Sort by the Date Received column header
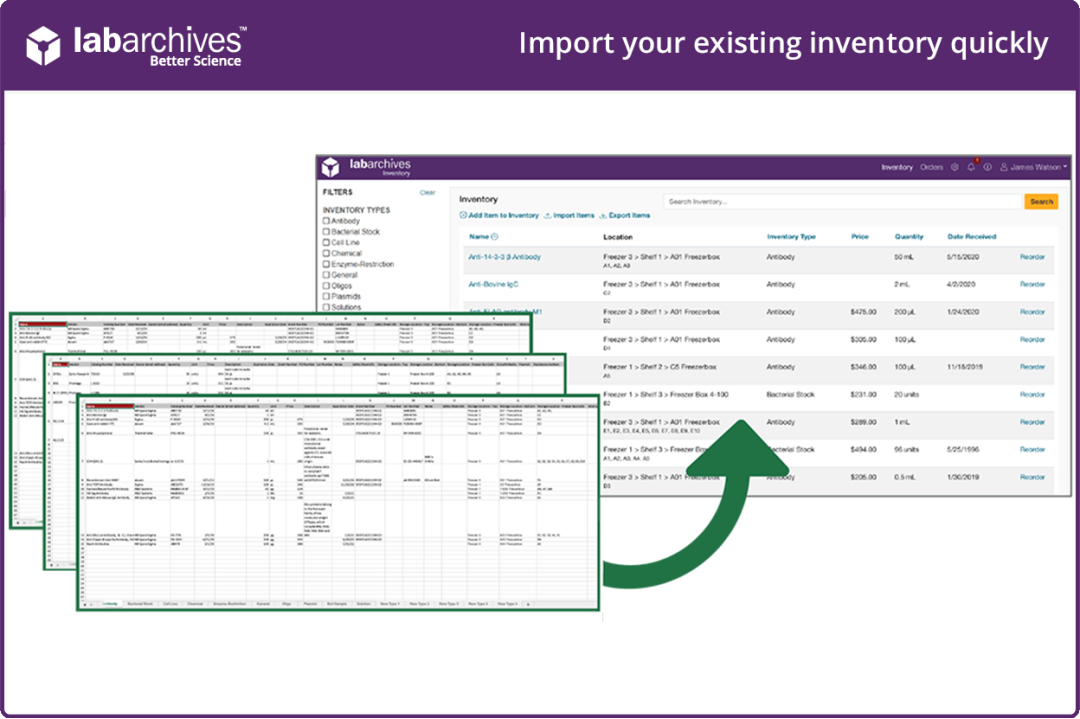This screenshot has height=719, width=1080. point(972,237)
